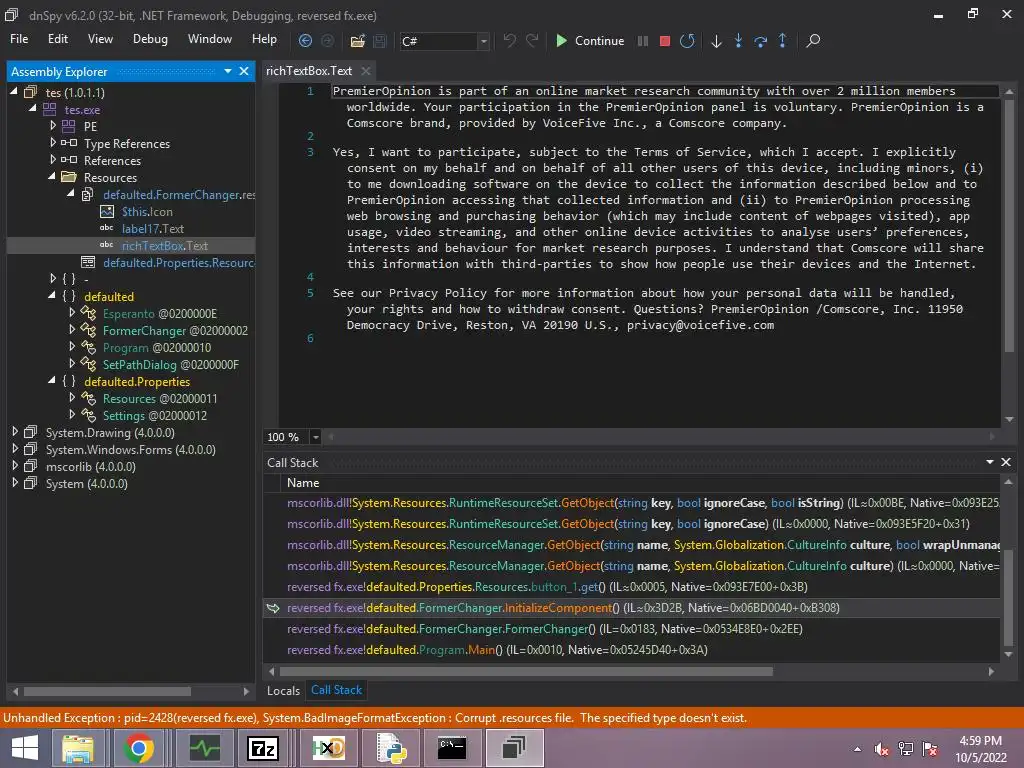
Task: Restart the debugging session
Action: point(687,40)
